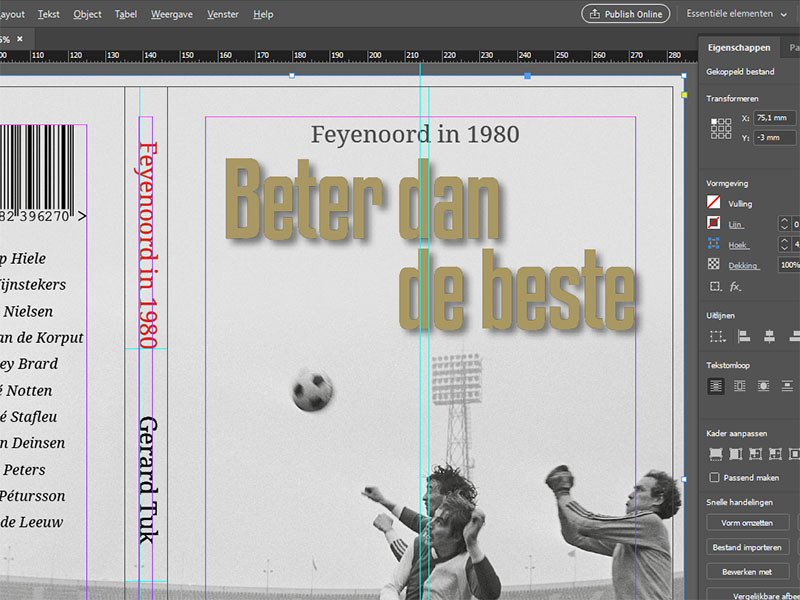
Task: Fit content to frame icon
Action: click(755, 454)
